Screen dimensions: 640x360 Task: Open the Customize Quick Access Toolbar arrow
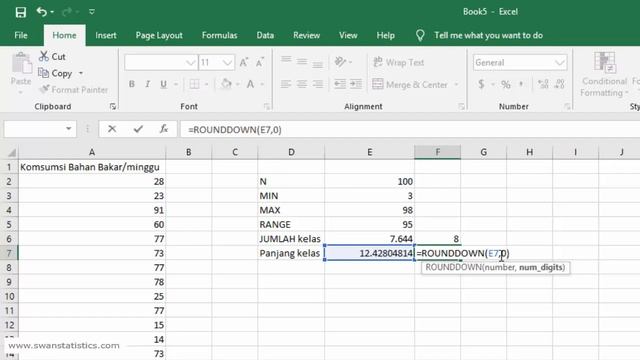pos(92,12)
